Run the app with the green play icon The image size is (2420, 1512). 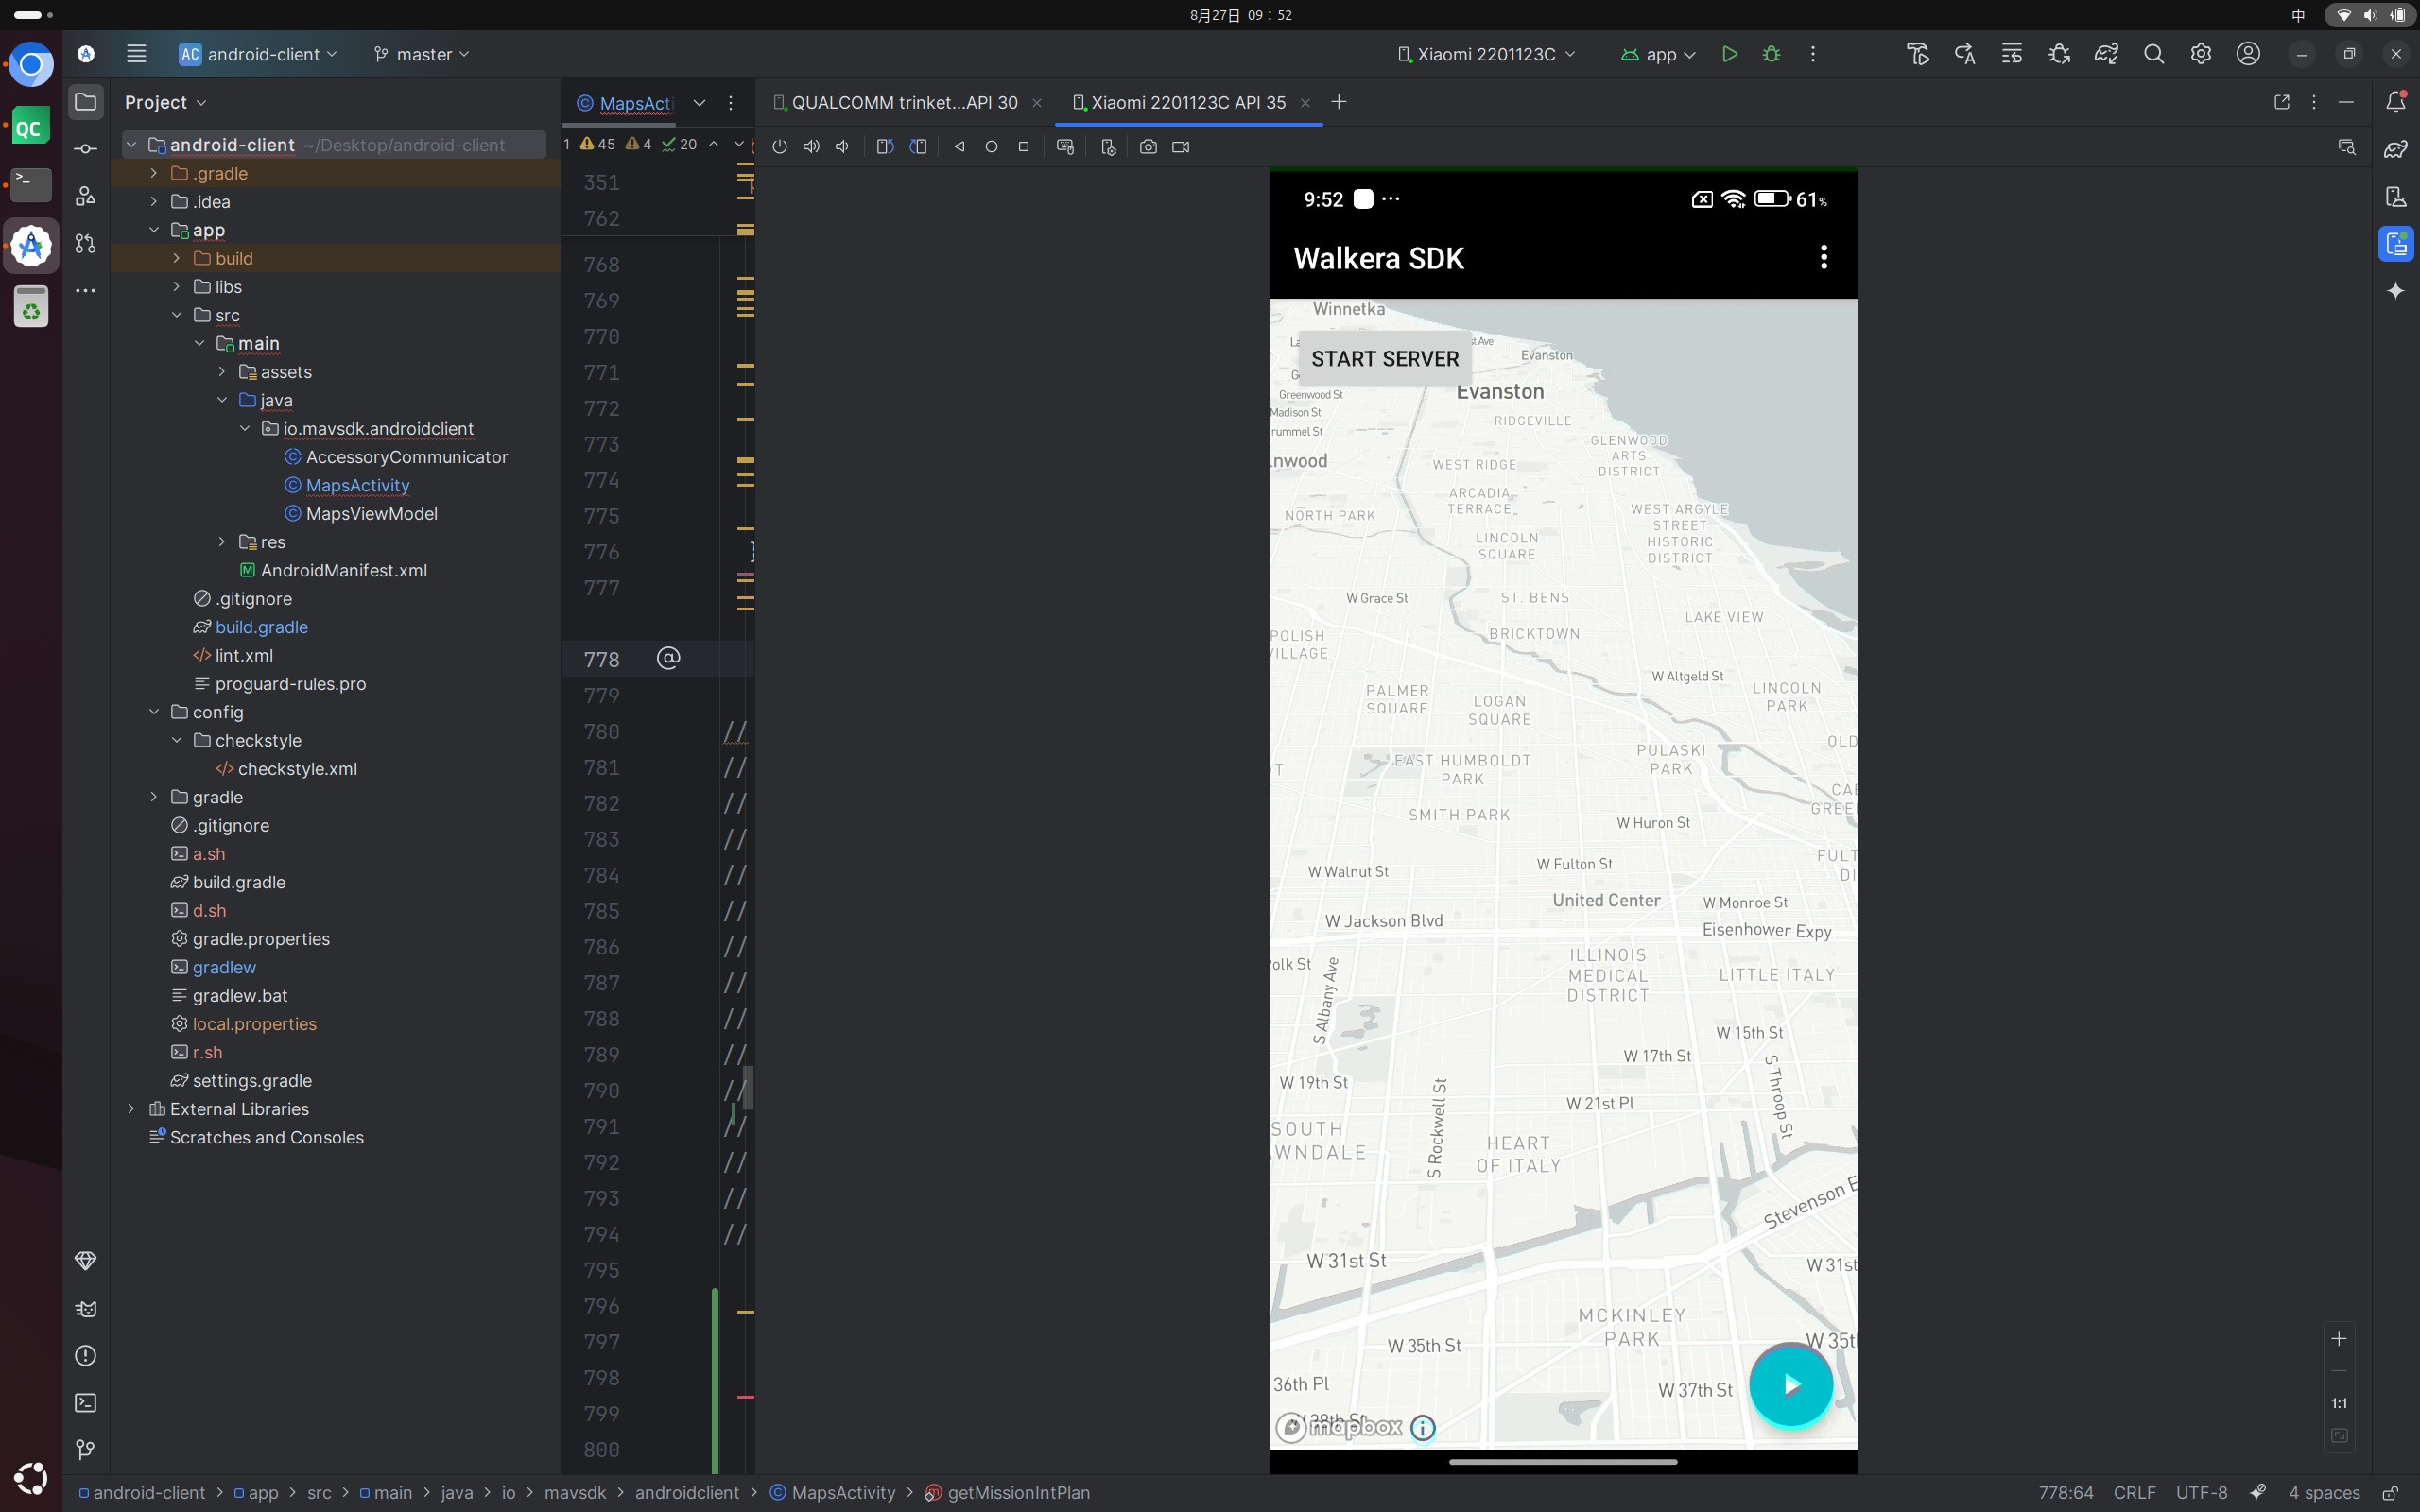(x=1729, y=54)
